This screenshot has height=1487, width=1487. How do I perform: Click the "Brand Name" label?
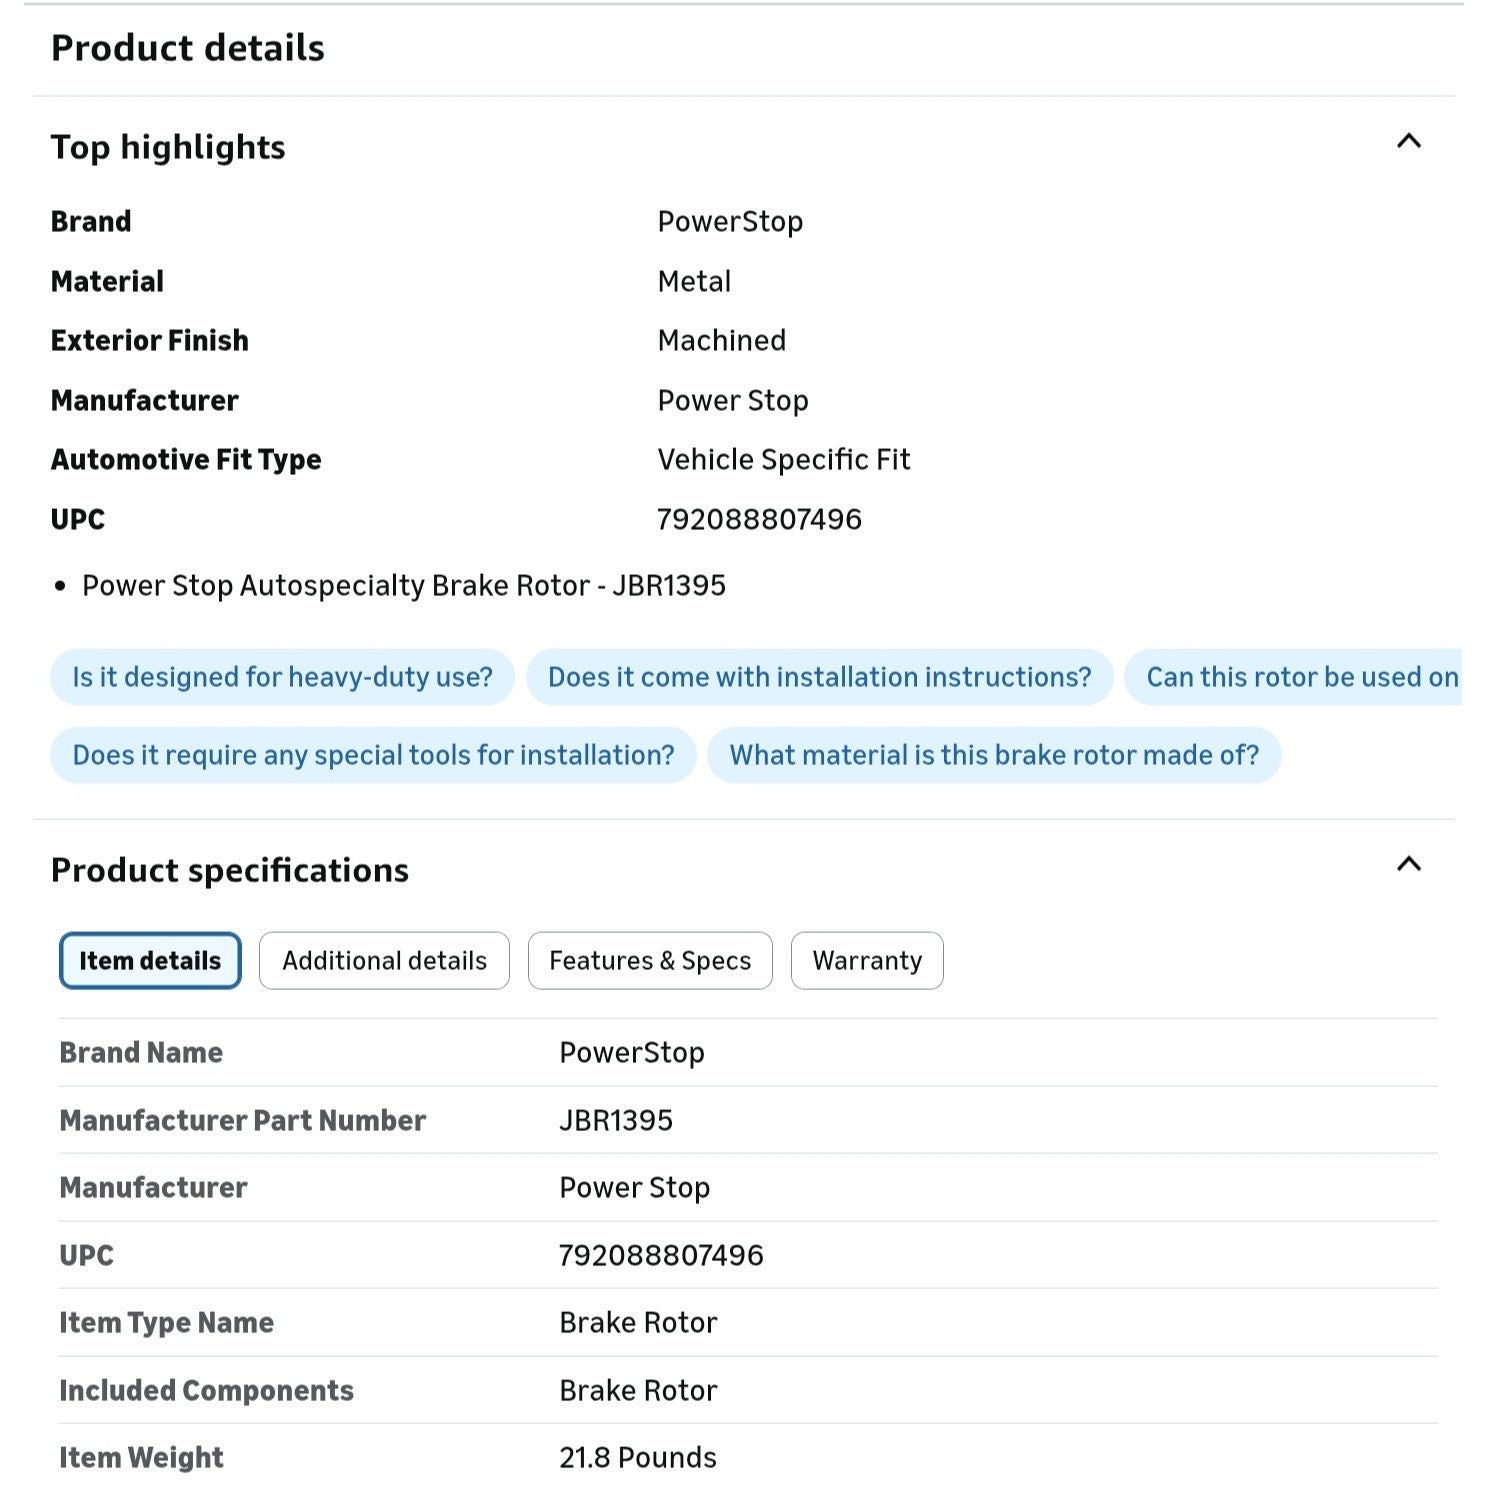pos(141,1053)
